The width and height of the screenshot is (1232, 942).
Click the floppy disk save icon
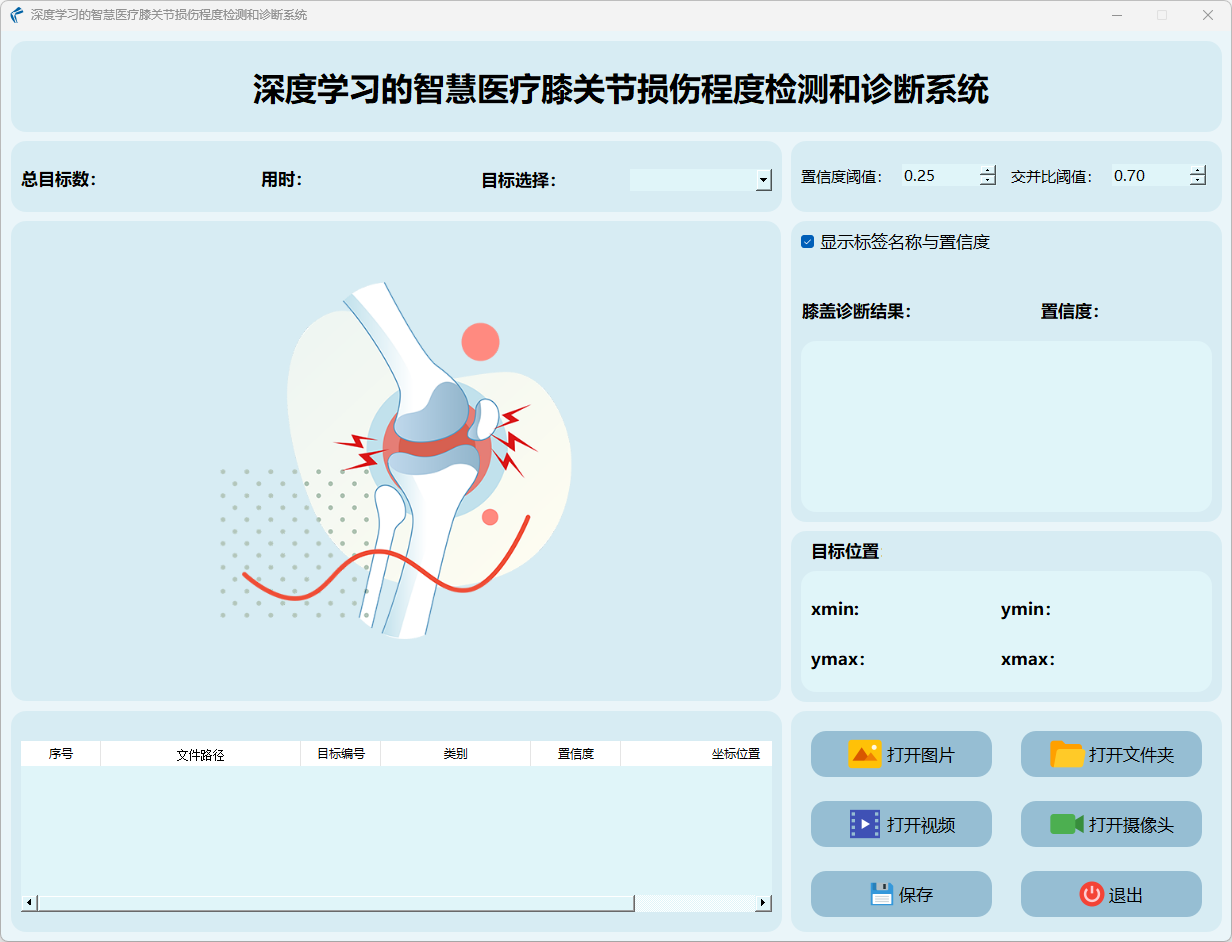[x=881, y=894]
